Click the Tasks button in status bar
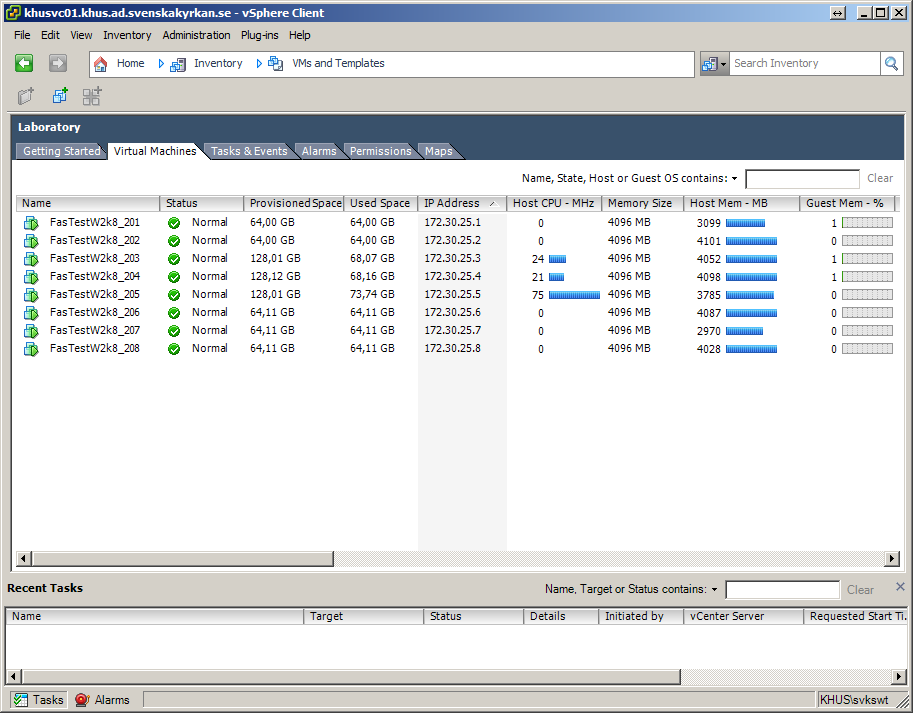913x713 pixels. point(38,700)
